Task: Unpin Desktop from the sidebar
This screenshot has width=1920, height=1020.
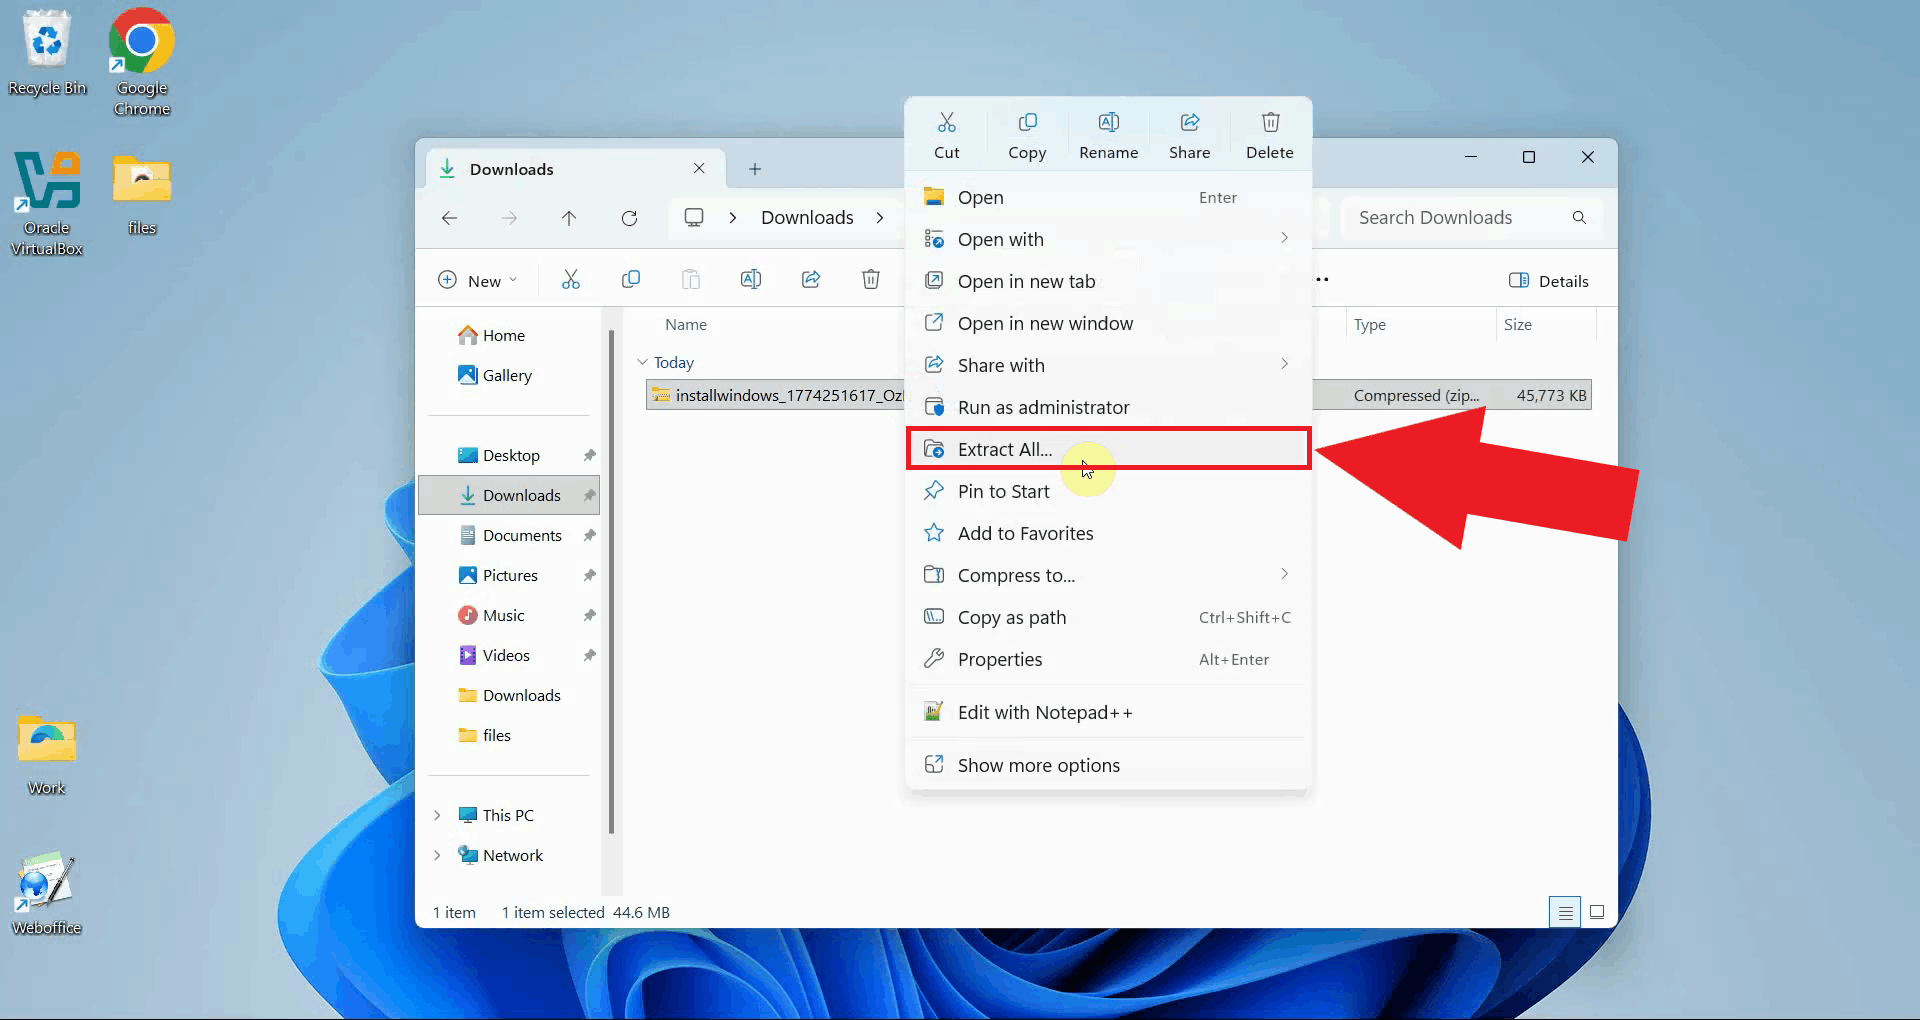Action: coord(589,454)
